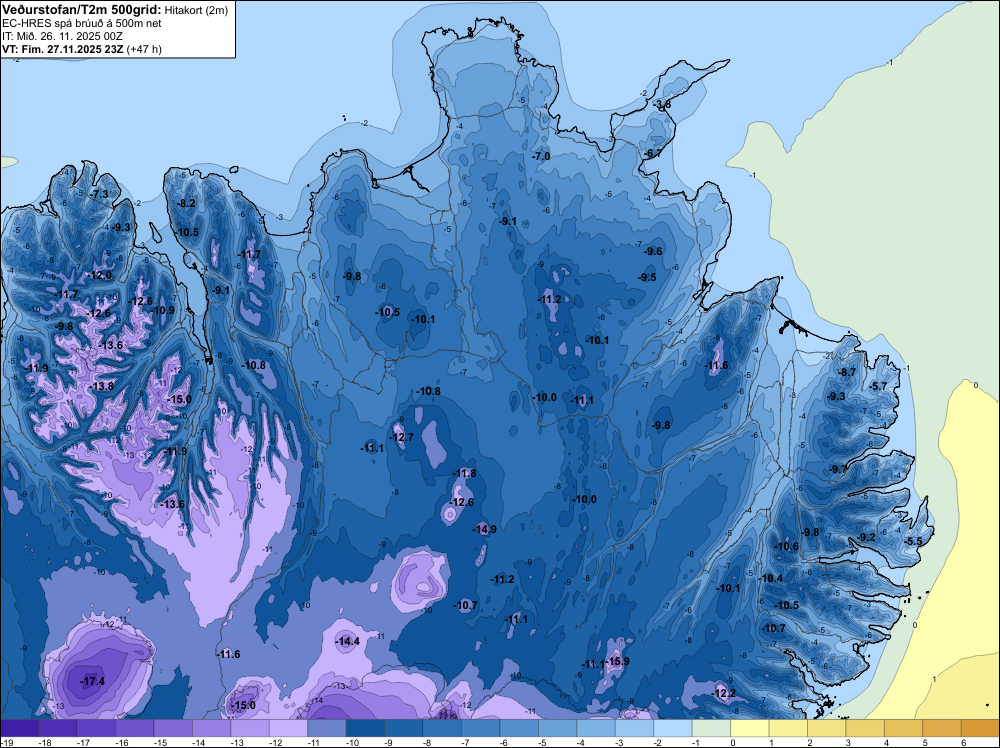
Task: Click the -9.5 temperature label
Action: click(647, 277)
